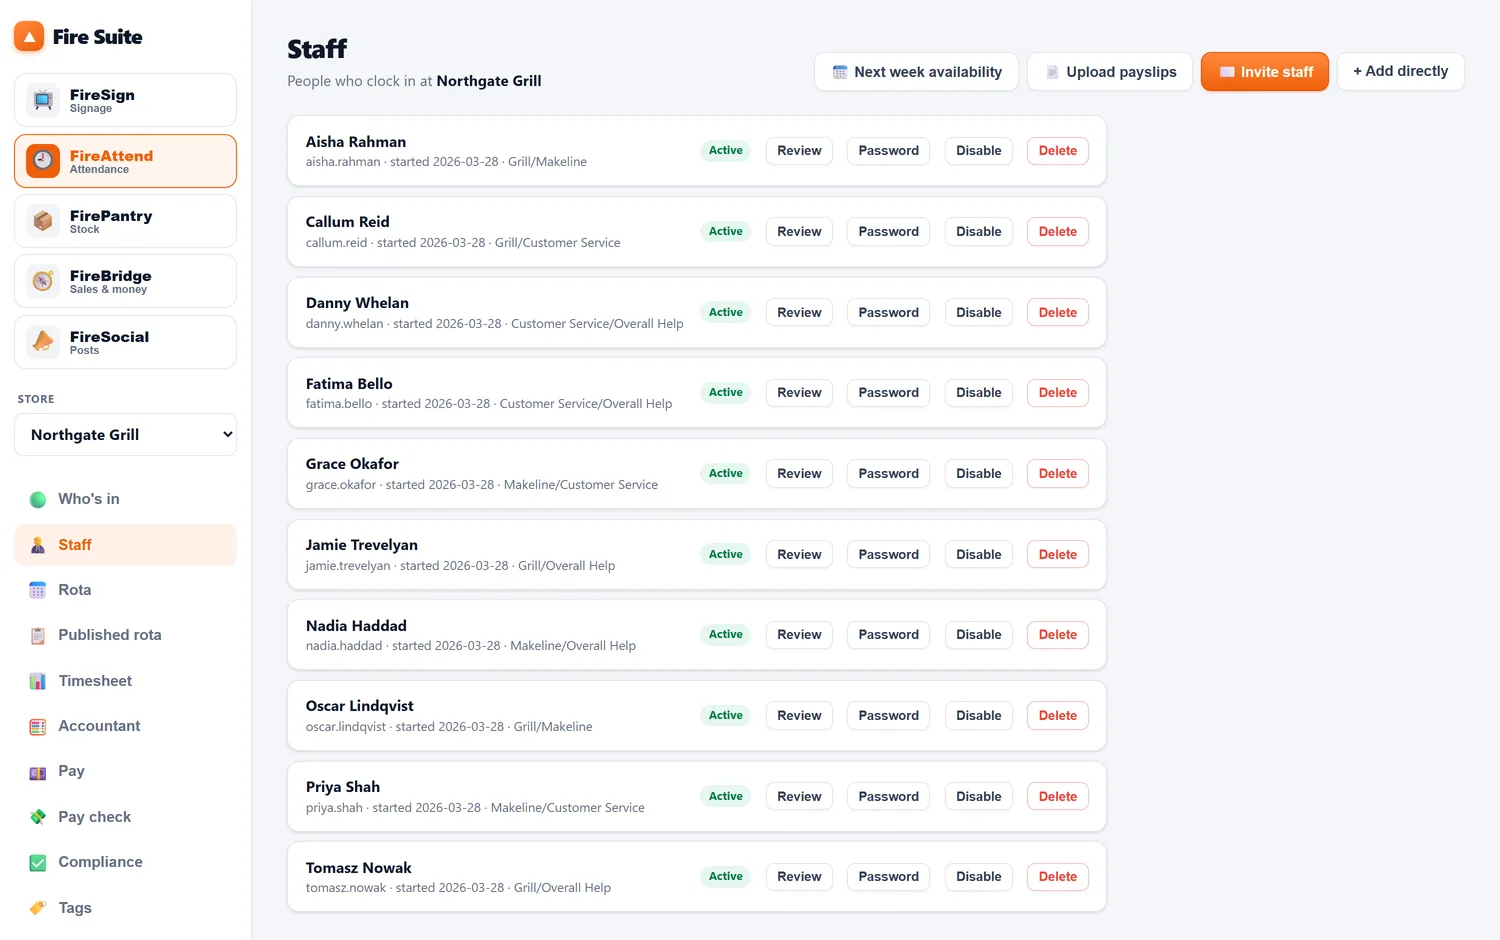Viewport: 1500px width, 940px height.
Task: Reset password for Callum Reid
Action: click(888, 232)
